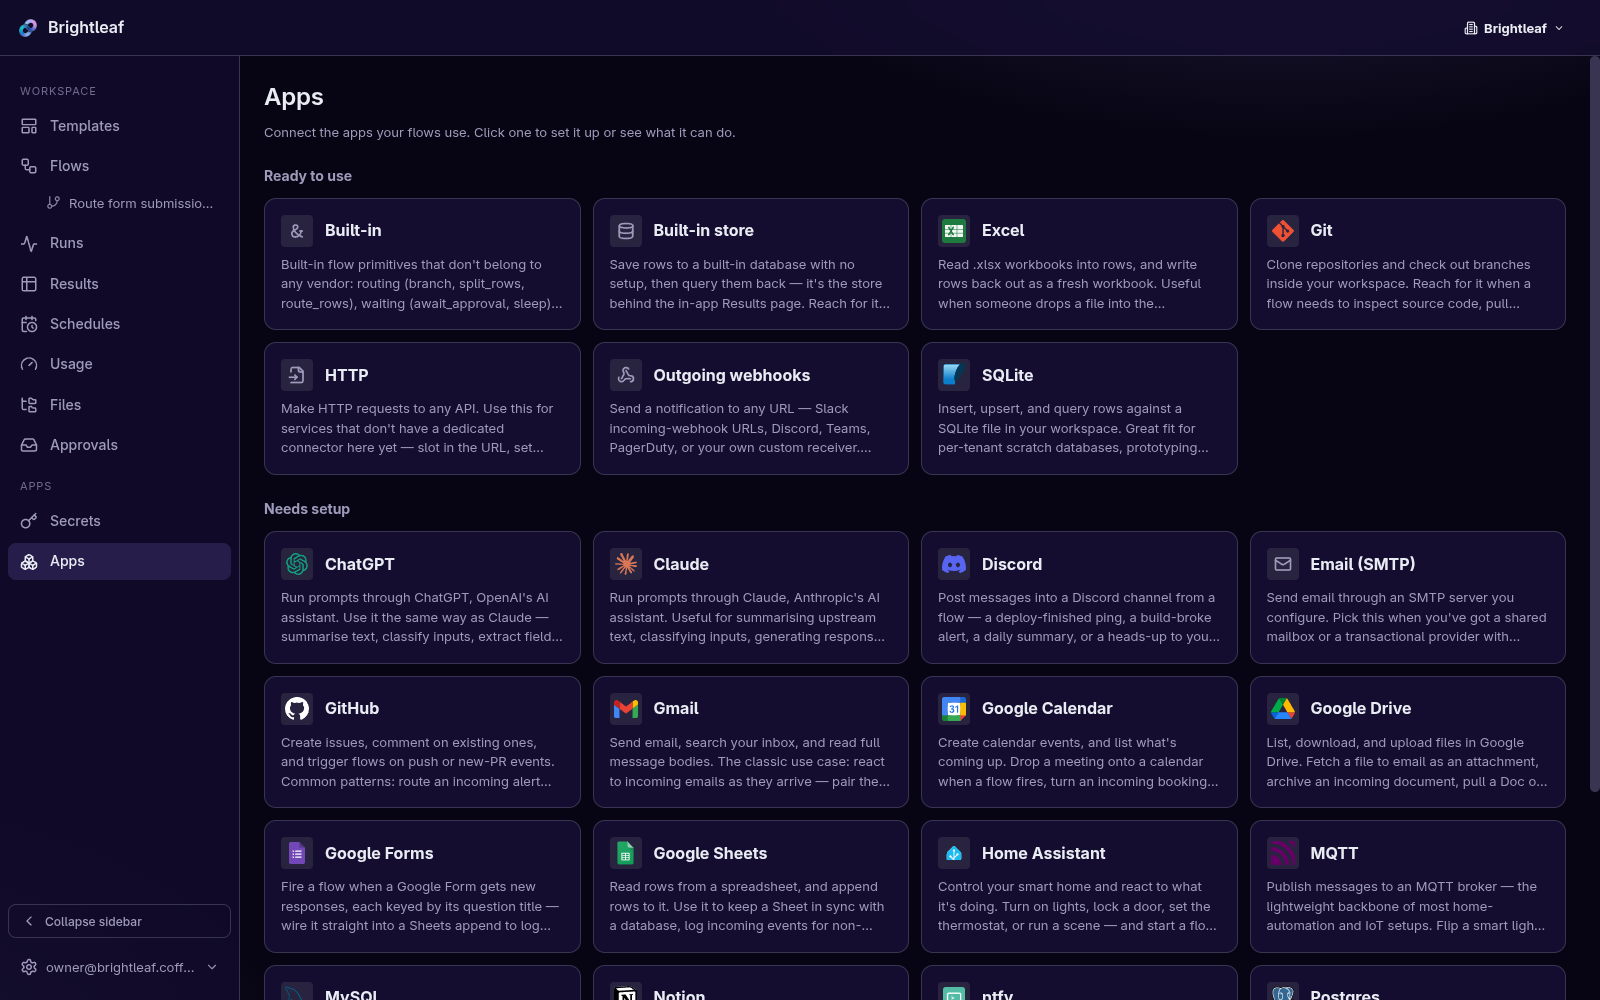
Task: Click the settings gear icon
Action: tap(29, 967)
